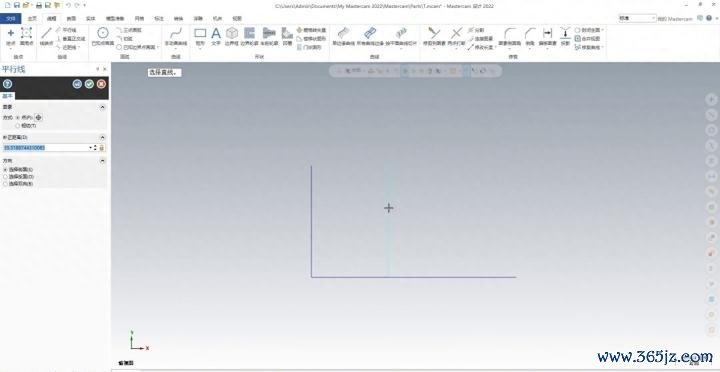Open the offset distance dropdown arrow
This screenshot has height=372, width=720.
click(90, 148)
